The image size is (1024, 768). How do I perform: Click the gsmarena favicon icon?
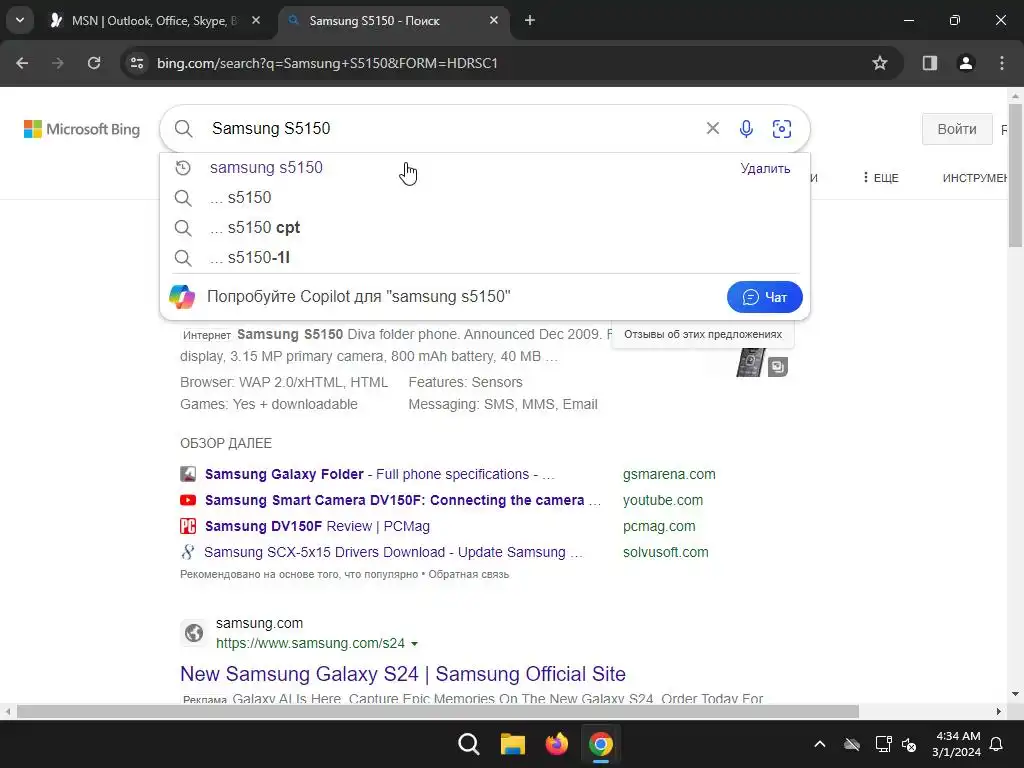point(188,474)
